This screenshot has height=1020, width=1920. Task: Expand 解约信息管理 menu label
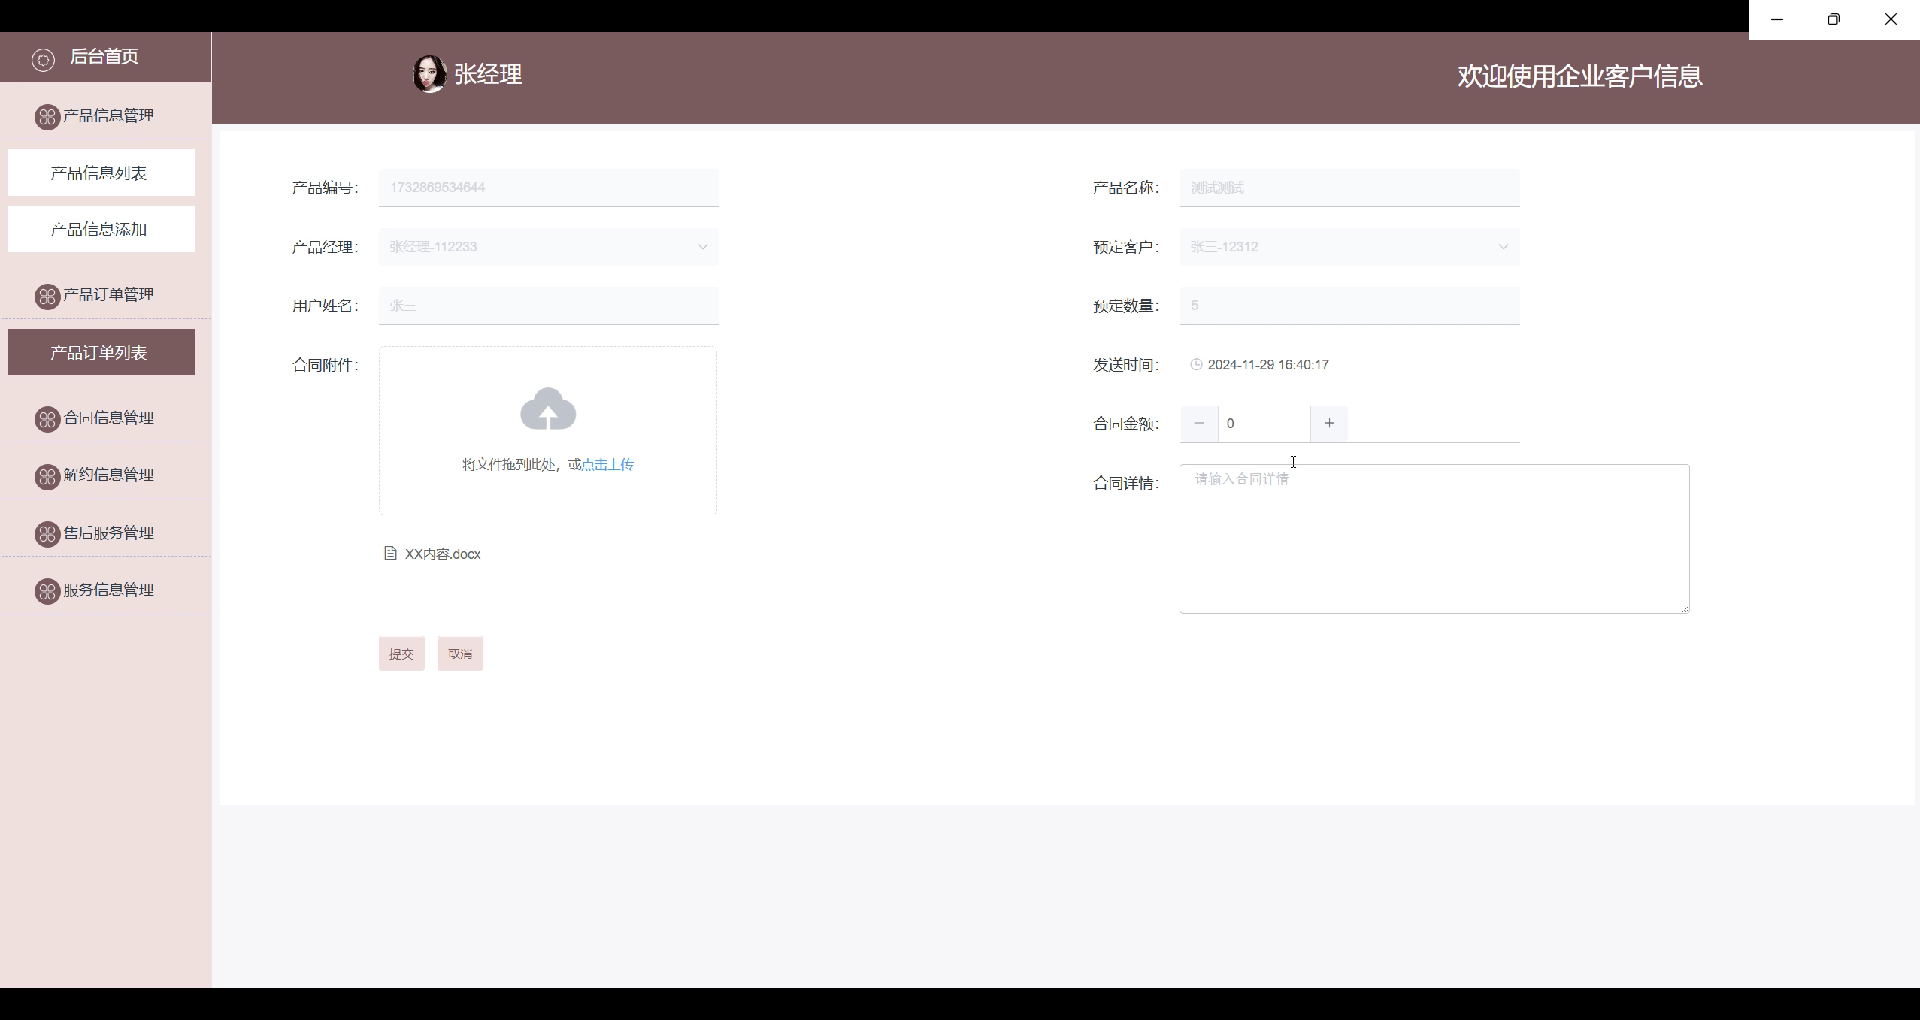point(109,475)
